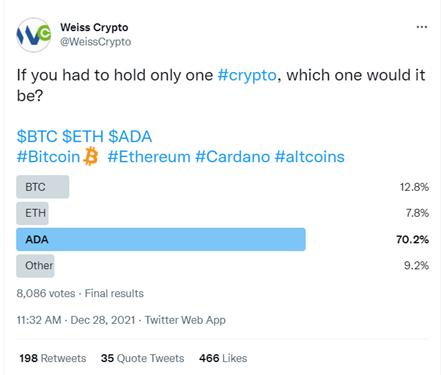The height and width of the screenshot is (375, 441).
Task: Click the Bitcoin emoji icon
Action: tap(90, 157)
